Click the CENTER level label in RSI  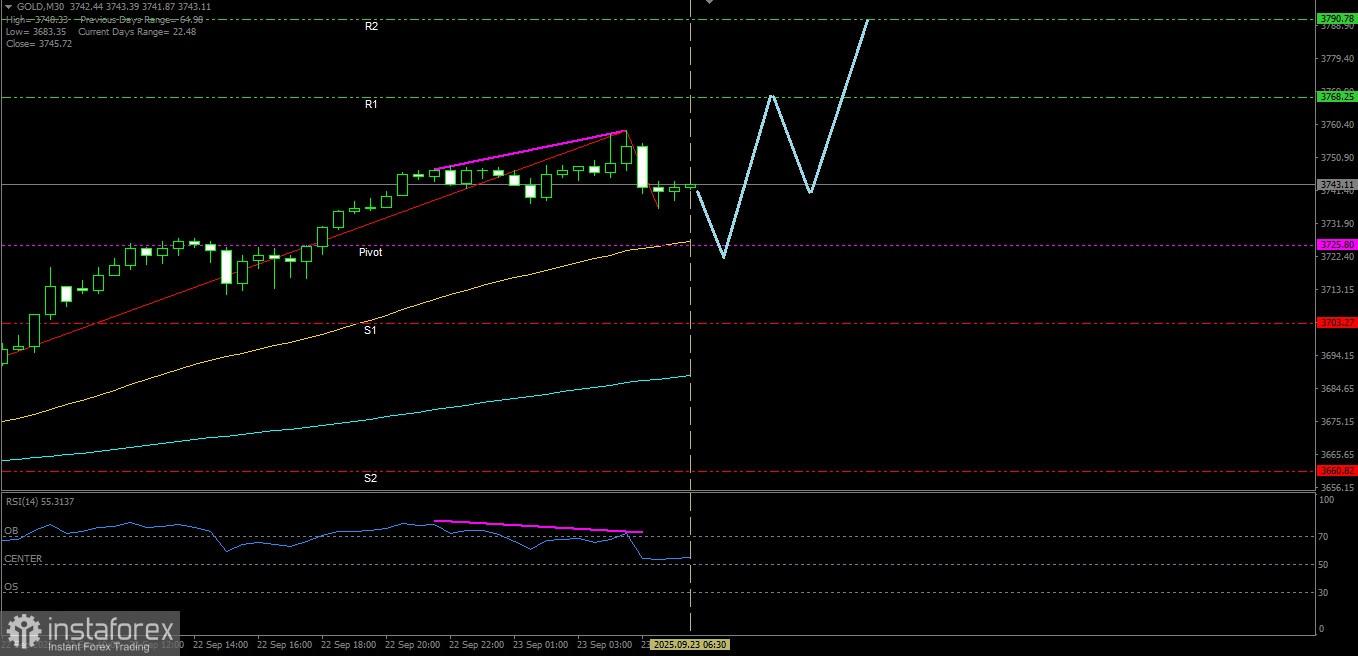(23, 558)
